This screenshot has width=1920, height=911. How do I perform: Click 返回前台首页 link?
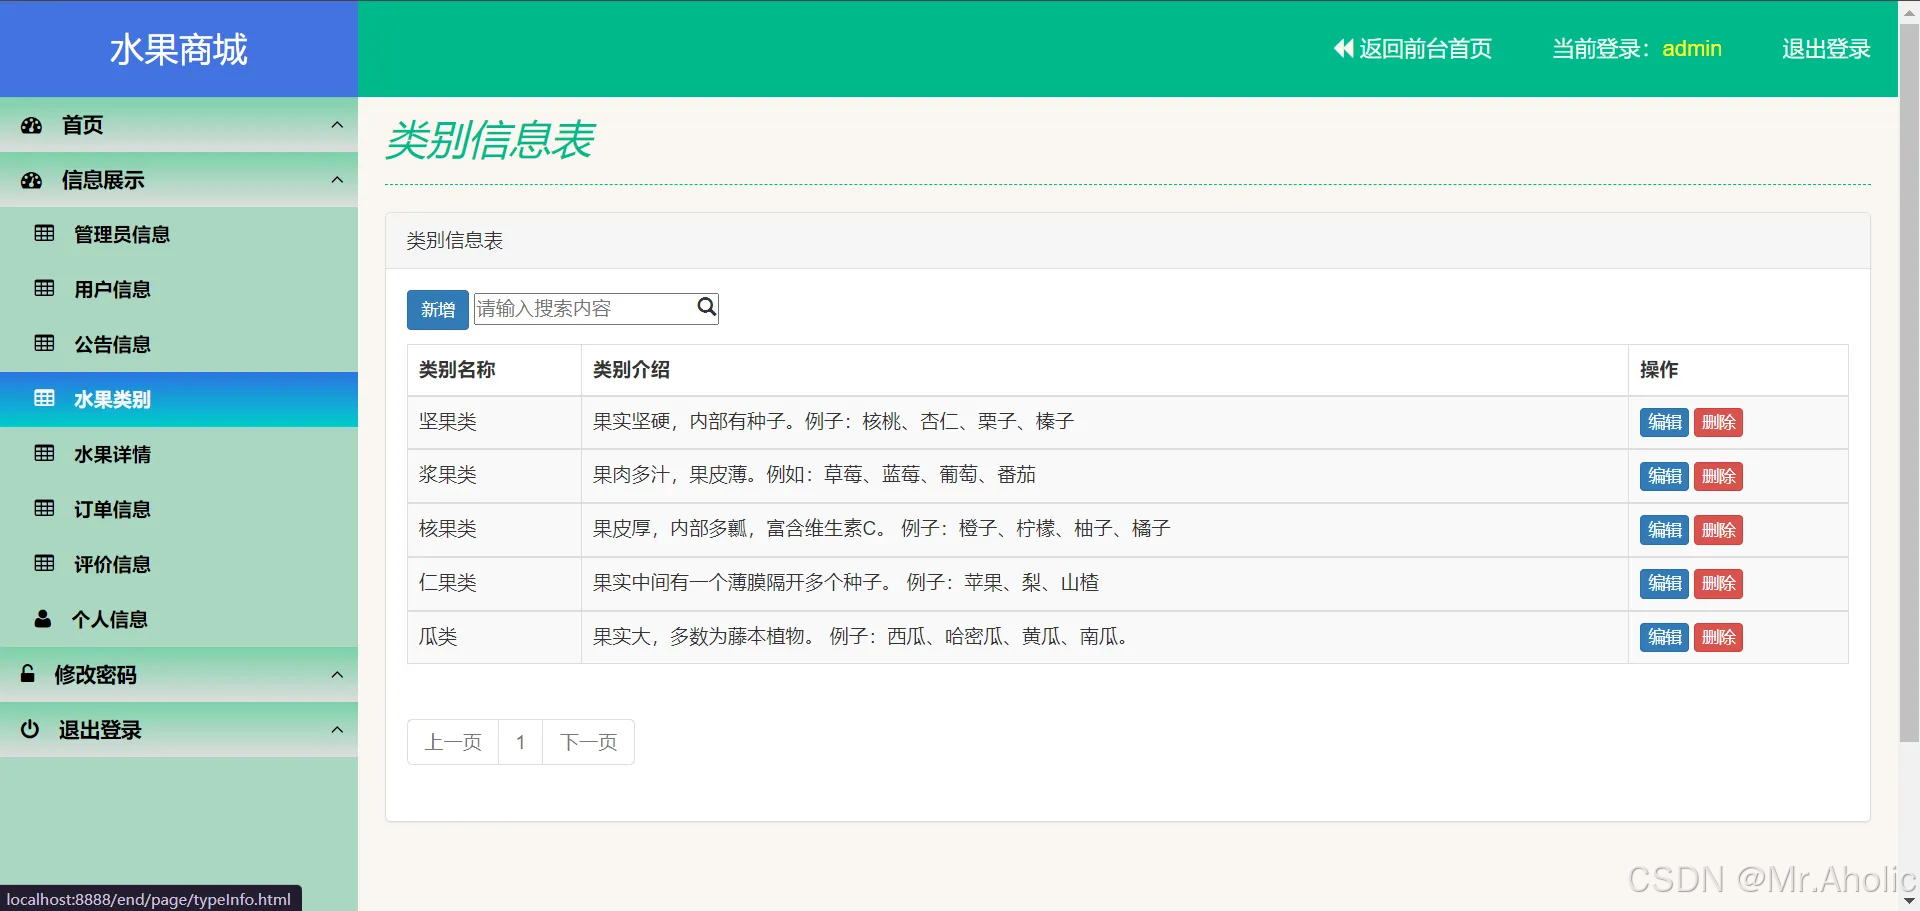click(x=1412, y=48)
